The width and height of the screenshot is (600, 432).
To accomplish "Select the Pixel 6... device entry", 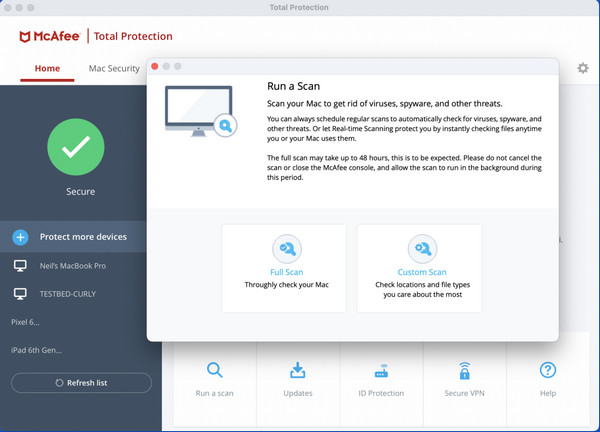I will tap(25, 322).
